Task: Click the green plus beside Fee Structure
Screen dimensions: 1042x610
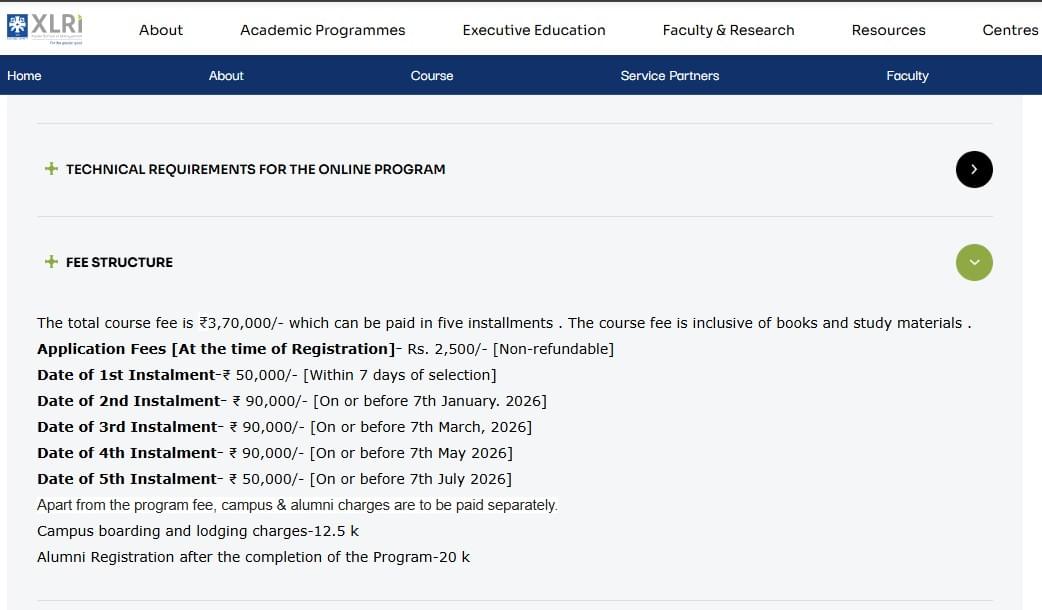Action: tap(51, 262)
